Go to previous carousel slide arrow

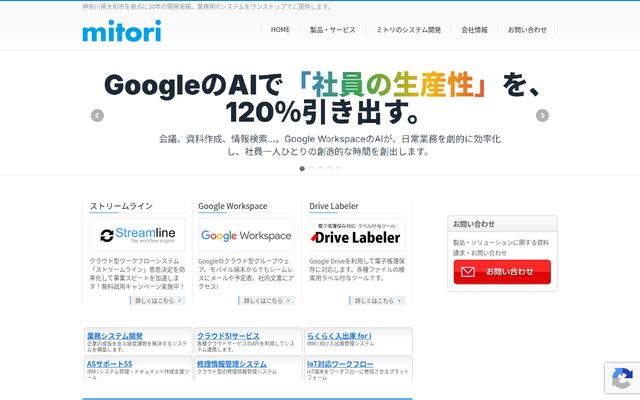pos(97,116)
